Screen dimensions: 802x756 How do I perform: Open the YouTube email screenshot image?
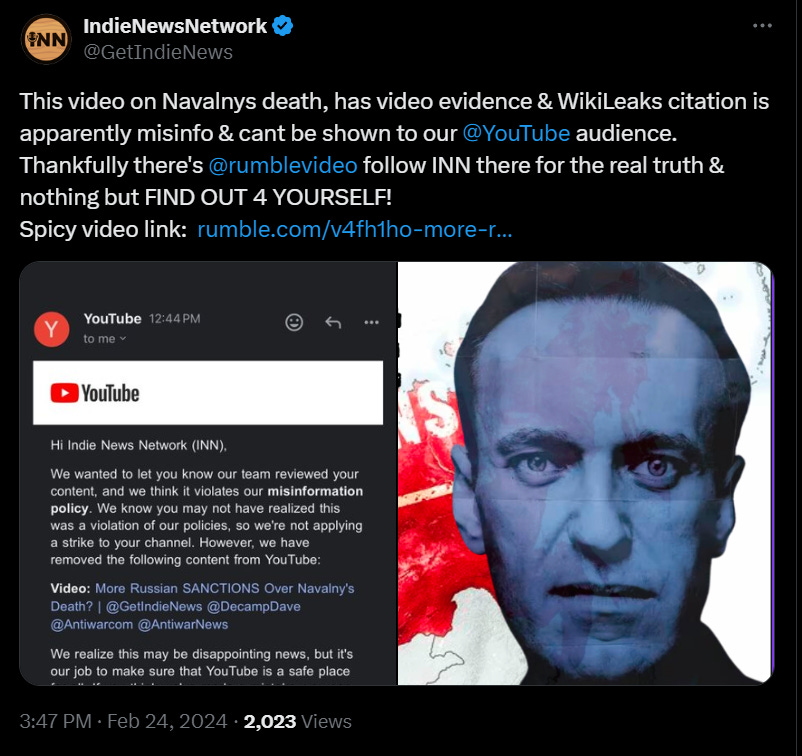tap(208, 473)
